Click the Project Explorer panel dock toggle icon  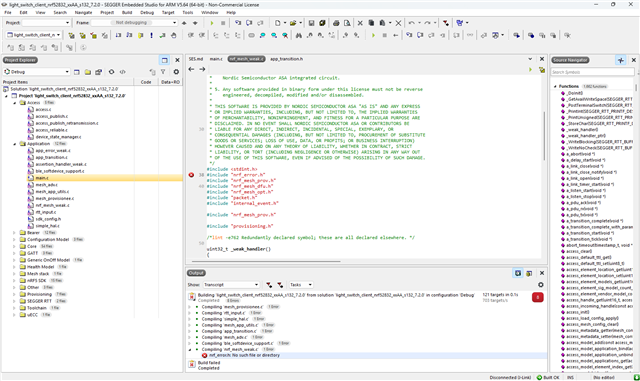pos(164,60)
